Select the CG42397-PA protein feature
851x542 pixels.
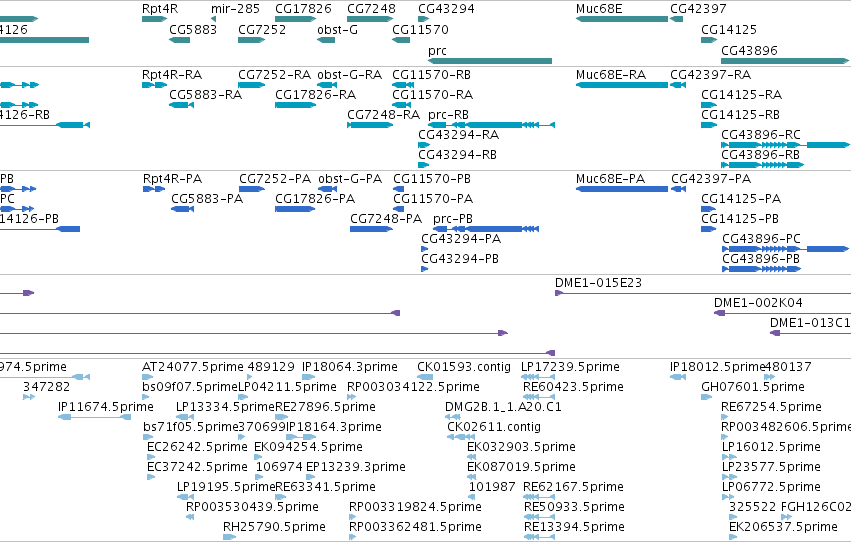pyautogui.click(x=678, y=189)
